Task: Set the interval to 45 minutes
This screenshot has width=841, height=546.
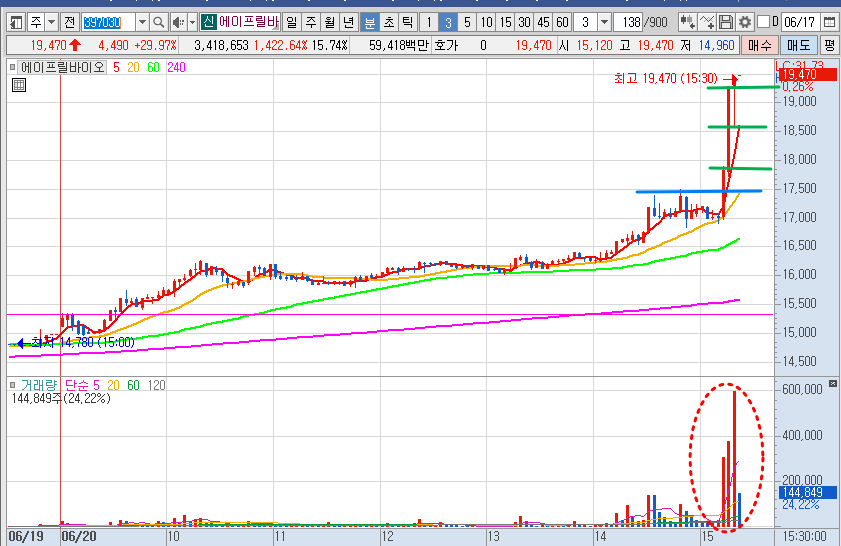Action: click(x=543, y=23)
